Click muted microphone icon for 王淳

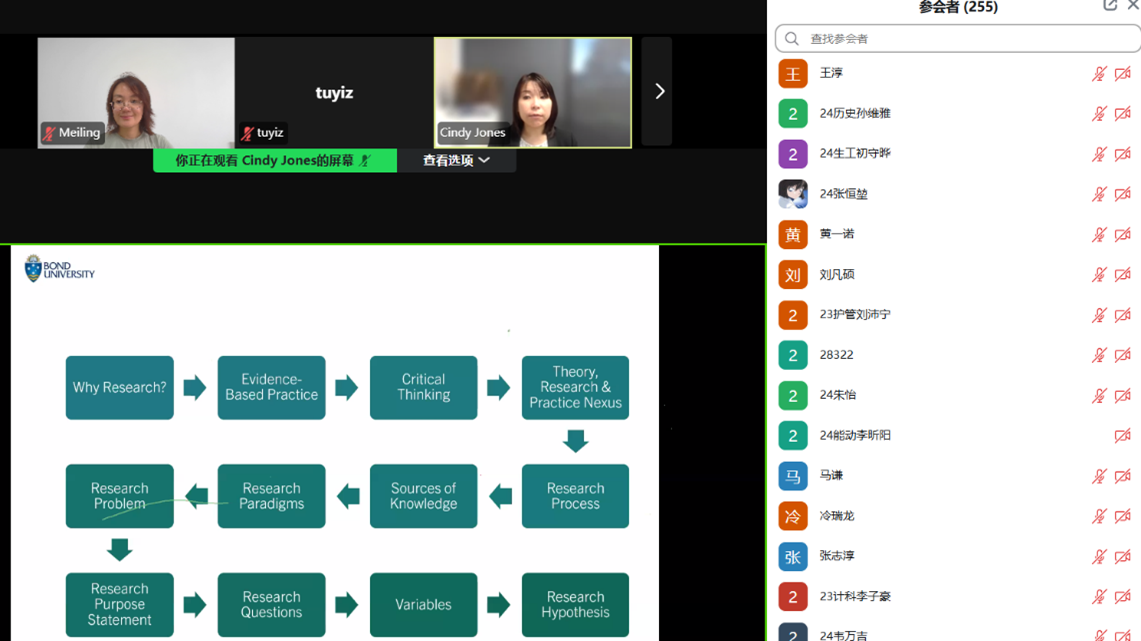pos(1099,74)
